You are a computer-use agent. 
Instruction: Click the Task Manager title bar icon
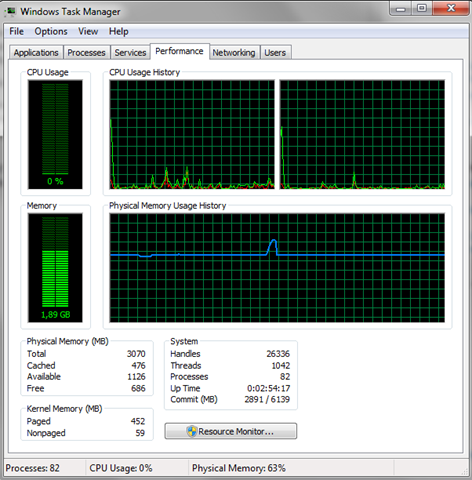[x=11, y=12]
